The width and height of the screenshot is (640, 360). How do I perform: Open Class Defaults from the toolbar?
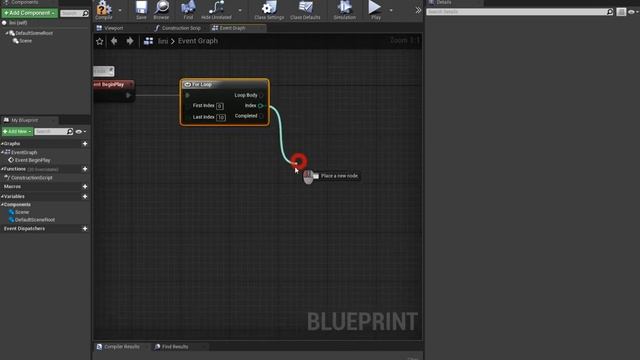tap(305, 10)
